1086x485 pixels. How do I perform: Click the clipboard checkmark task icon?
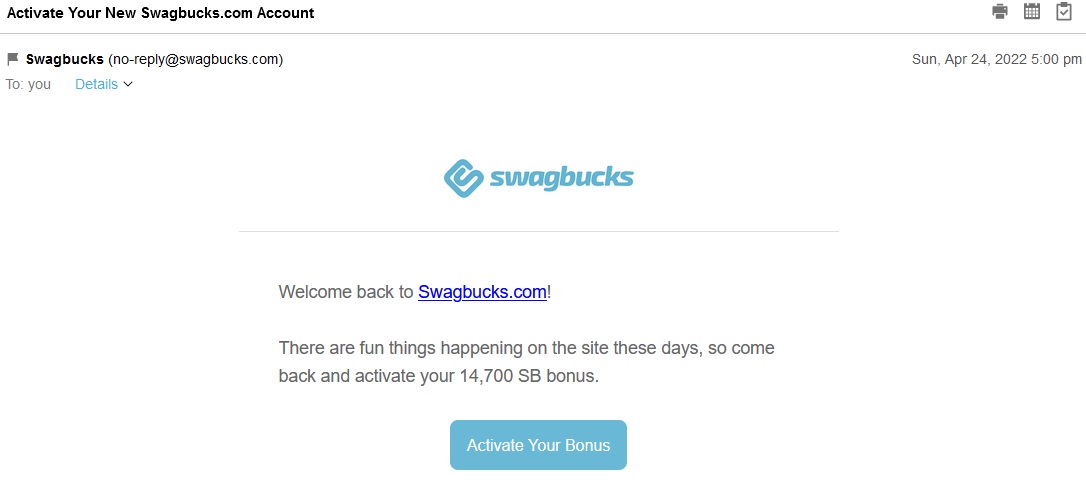(x=1064, y=11)
